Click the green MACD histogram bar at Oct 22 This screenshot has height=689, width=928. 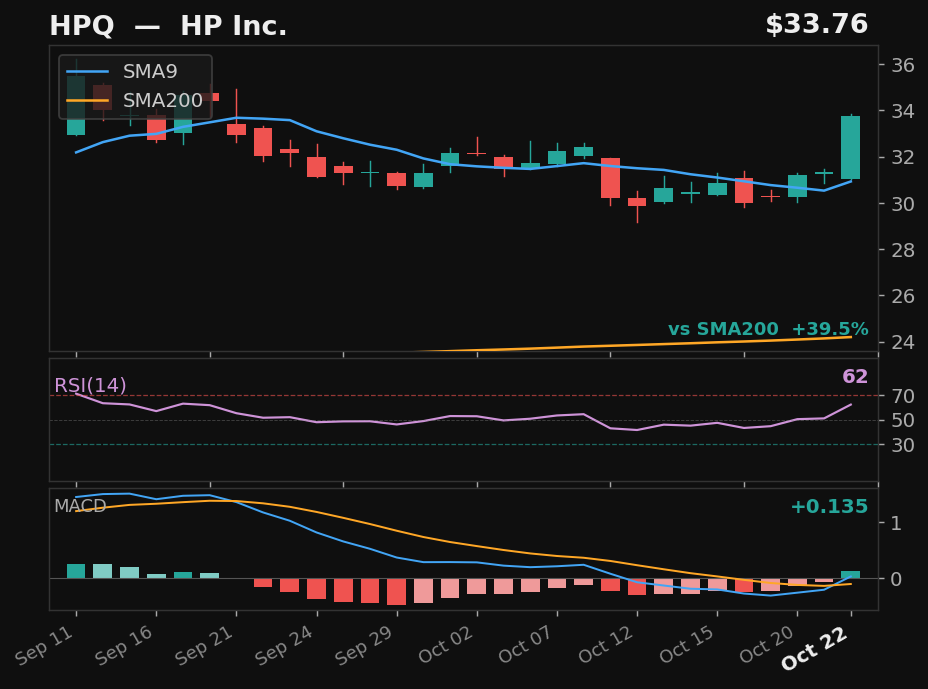(x=850, y=575)
